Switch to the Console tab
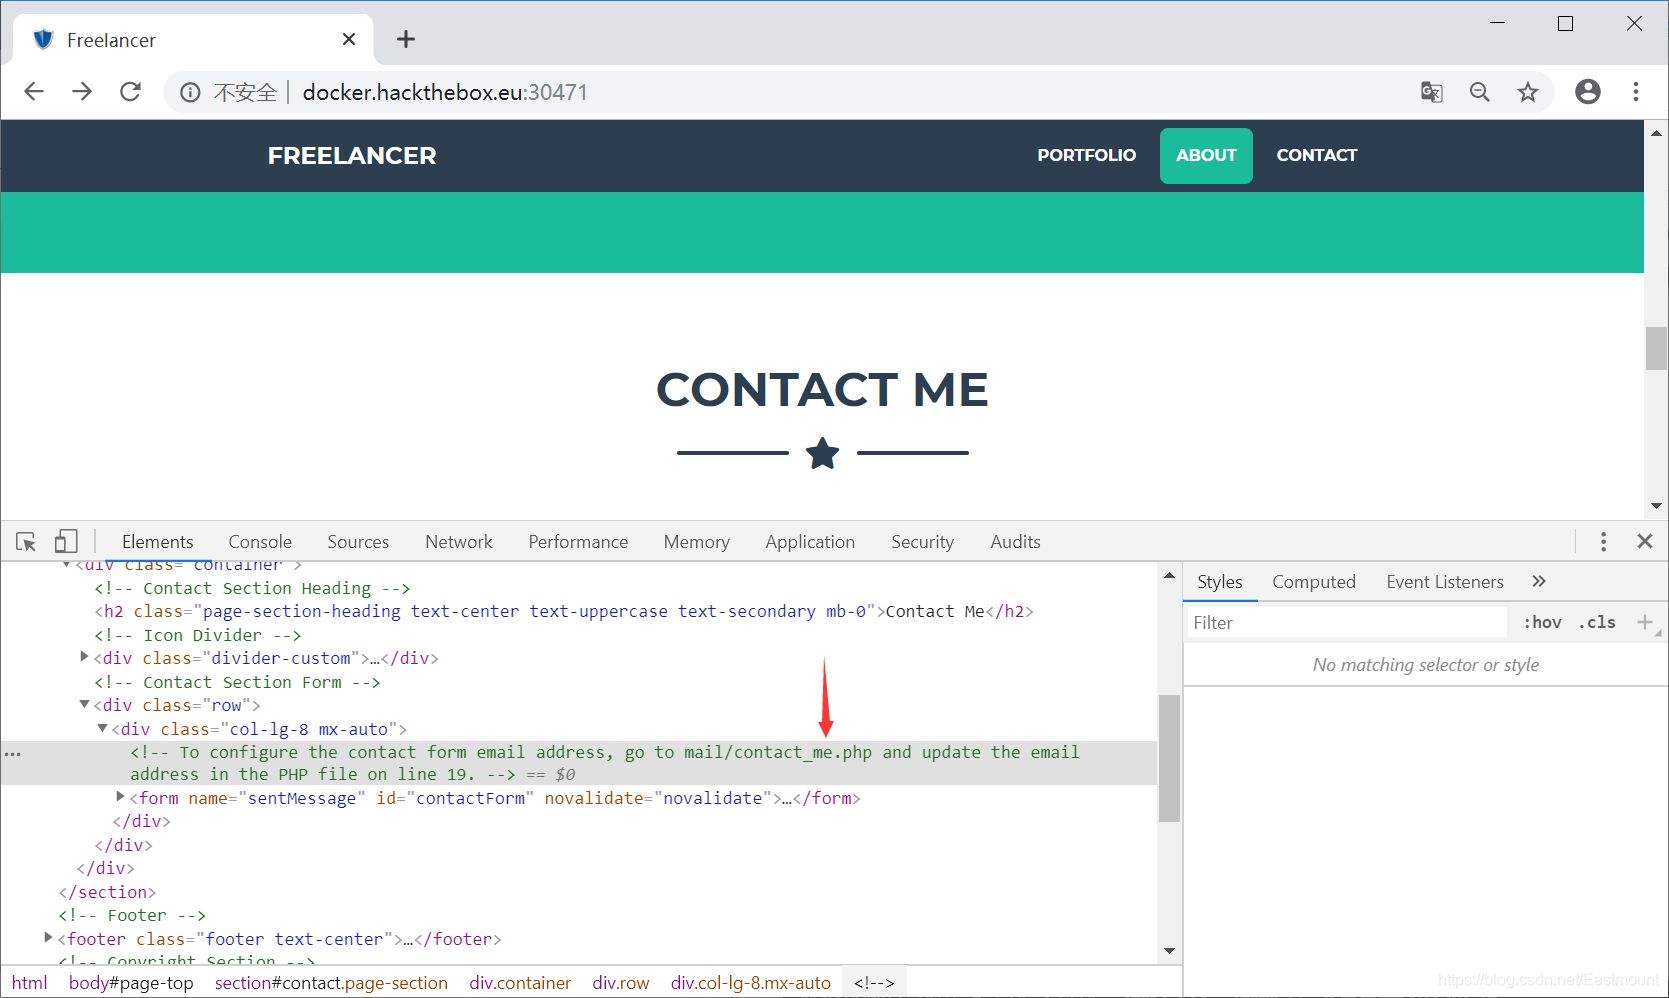Image resolution: width=1669 pixels, height=998 pixels. pyautogui.click(x=260, y=542)
